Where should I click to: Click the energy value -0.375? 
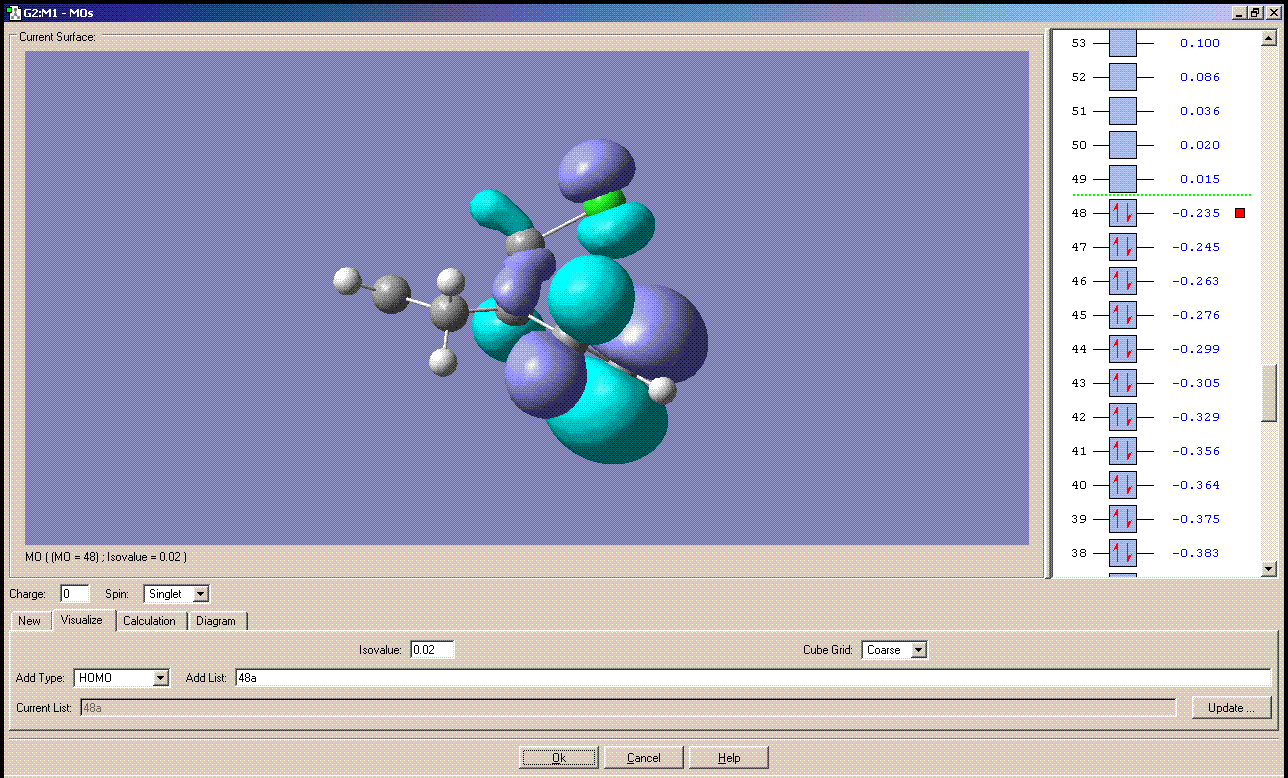coord(1196,519)
